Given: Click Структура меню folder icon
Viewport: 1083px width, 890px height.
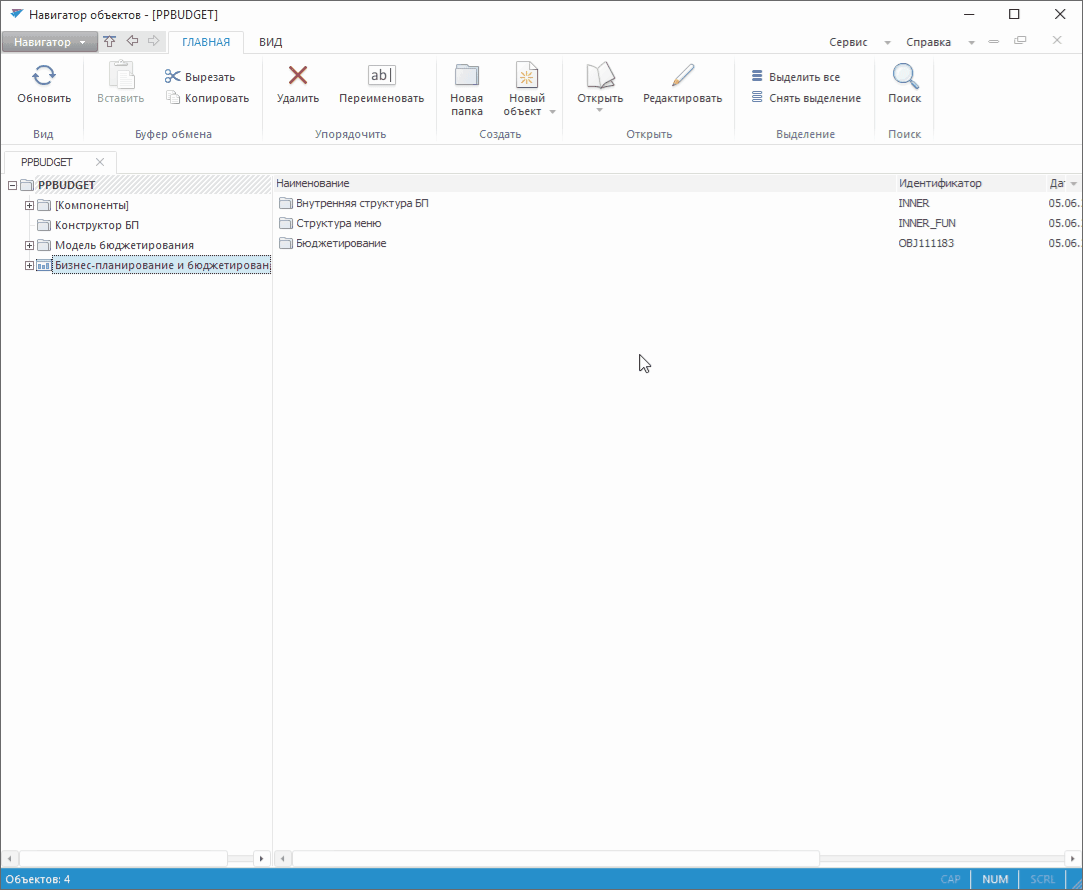Looking at the screenshot, I should 286,223.
